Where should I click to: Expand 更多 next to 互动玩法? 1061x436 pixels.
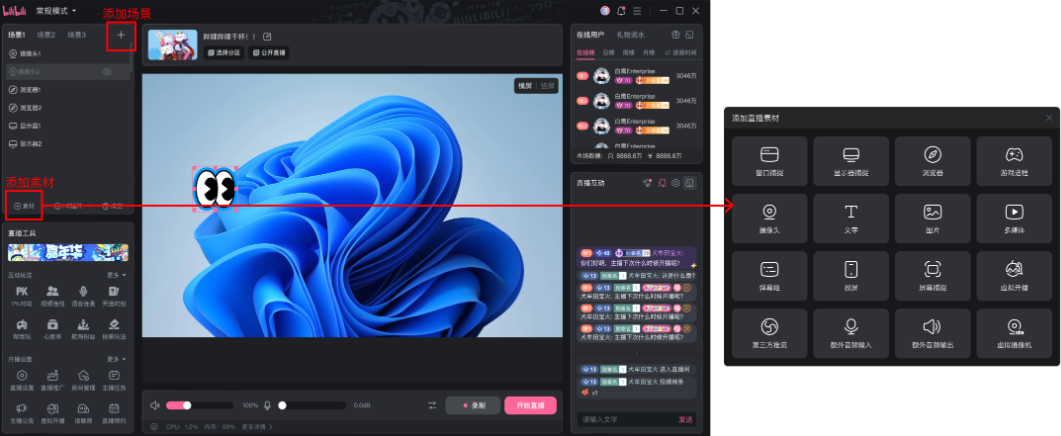(x=116, y=274)
